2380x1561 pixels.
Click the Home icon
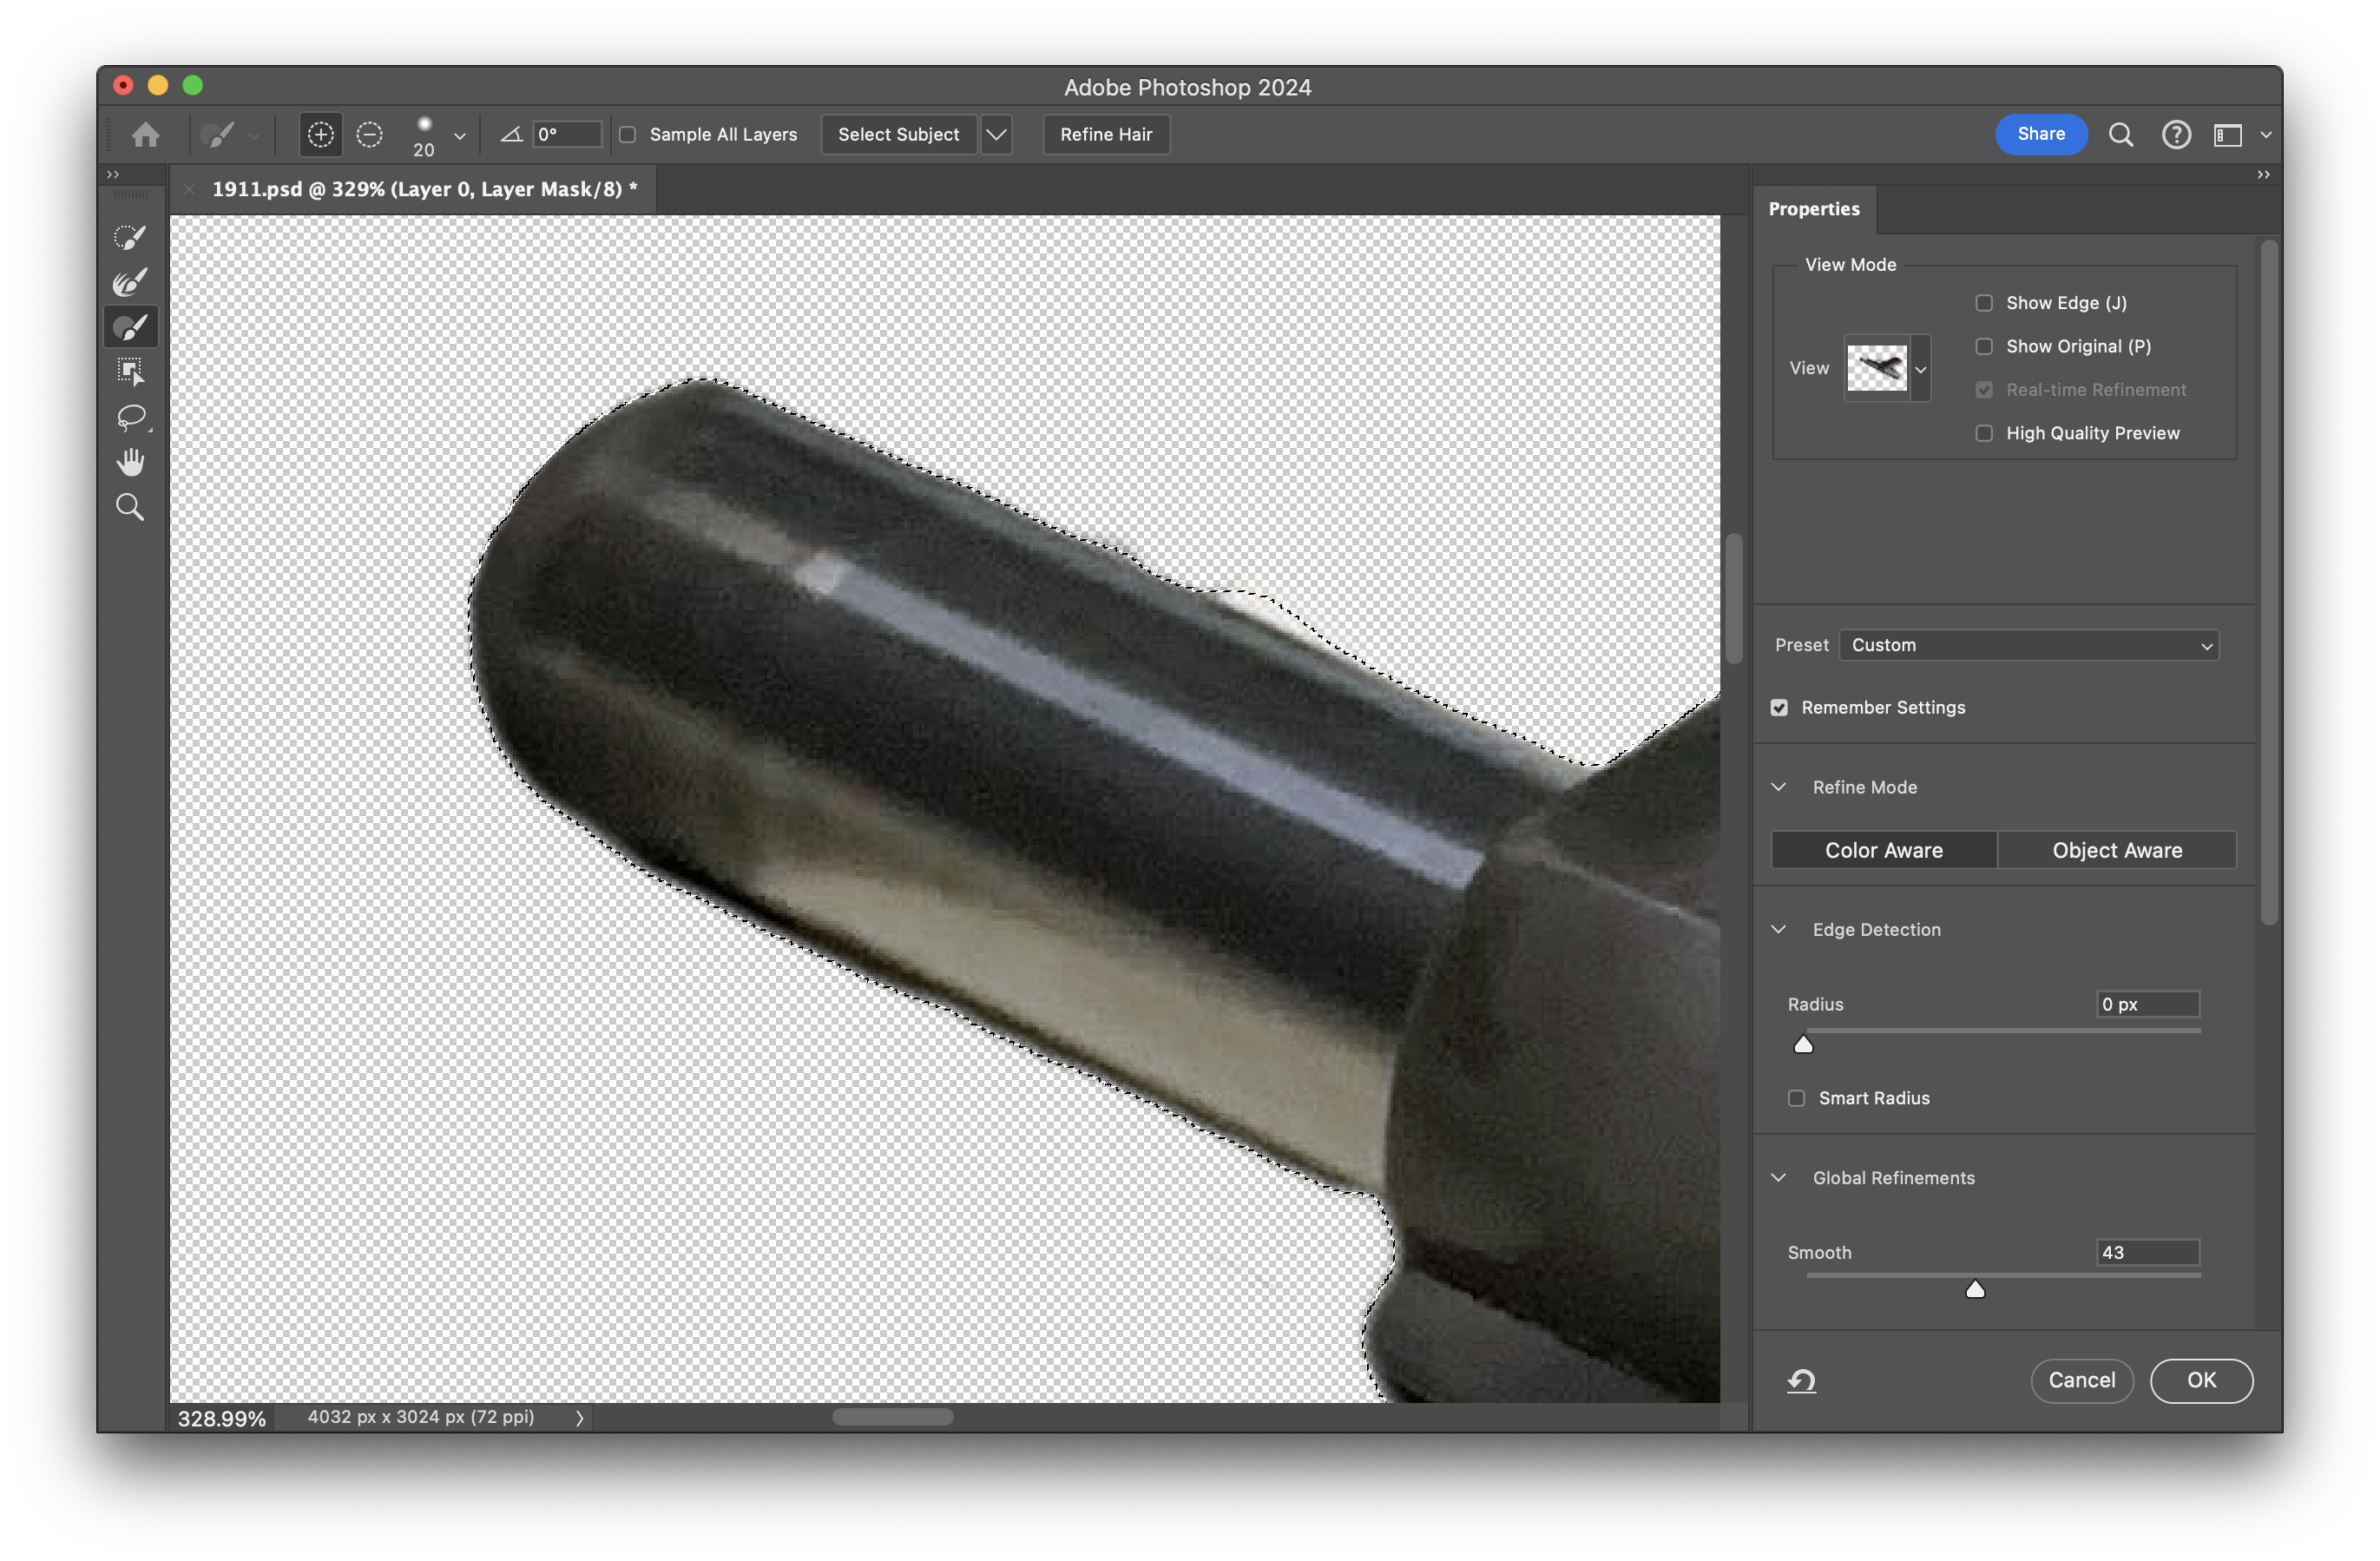click(146, 135)
